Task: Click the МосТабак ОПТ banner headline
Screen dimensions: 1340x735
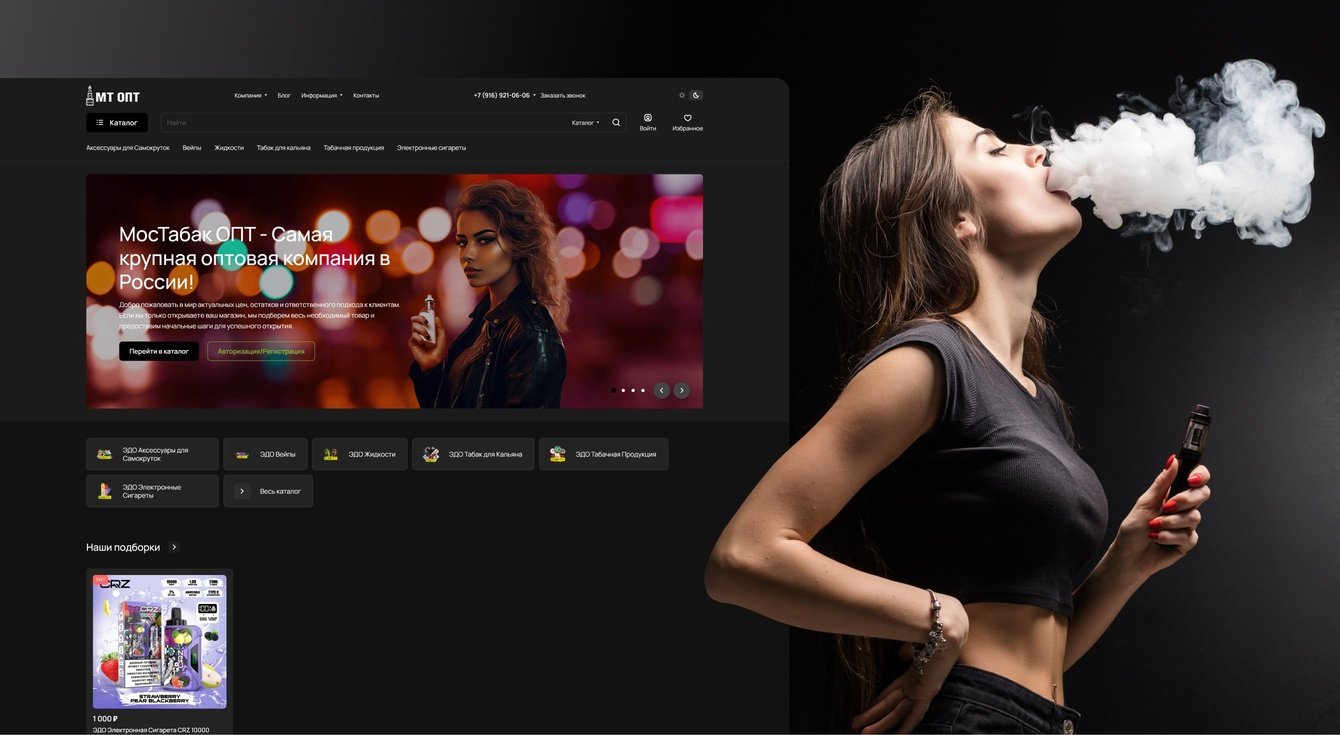Action: (254, 258)
